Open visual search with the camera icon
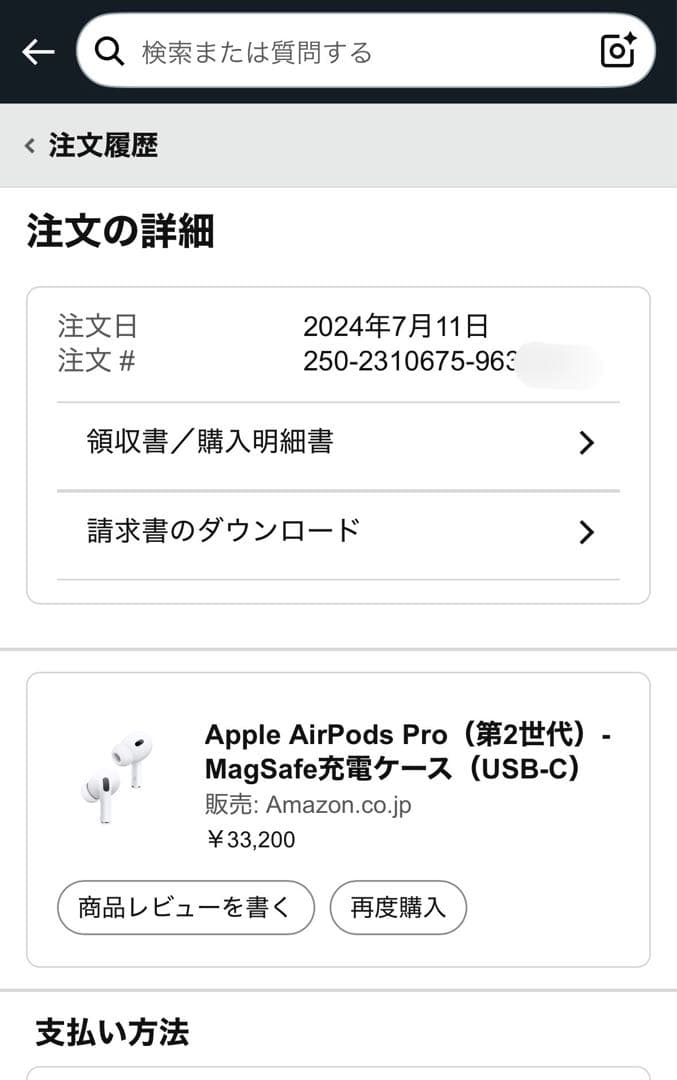The width and height of the screenshot is (677, 1080). pos(617,51)
